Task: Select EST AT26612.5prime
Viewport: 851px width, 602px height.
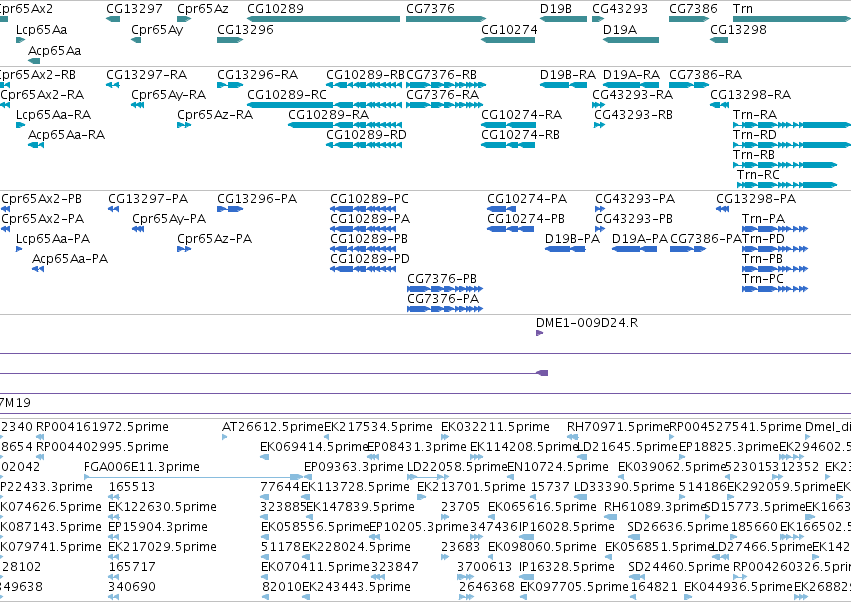Action: tap(225, 437)
